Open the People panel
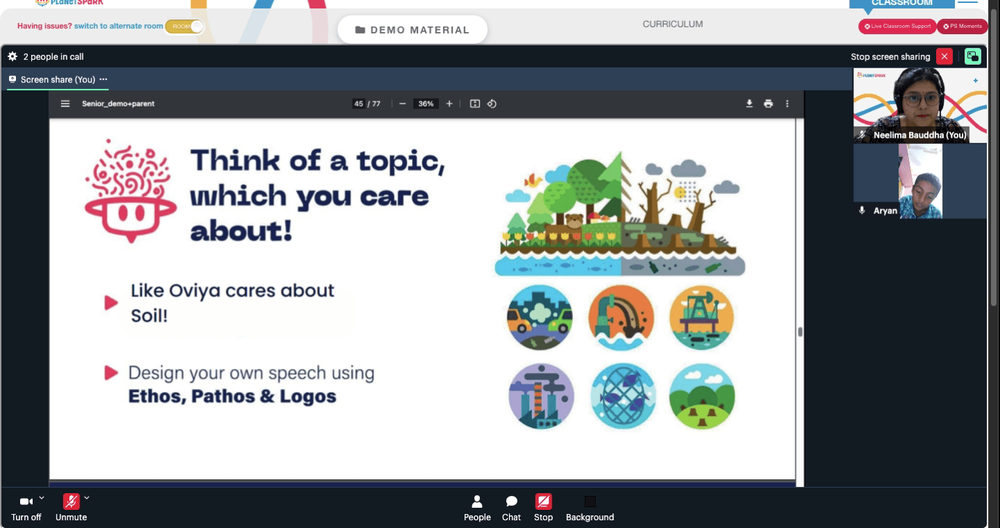 [477, 508]
